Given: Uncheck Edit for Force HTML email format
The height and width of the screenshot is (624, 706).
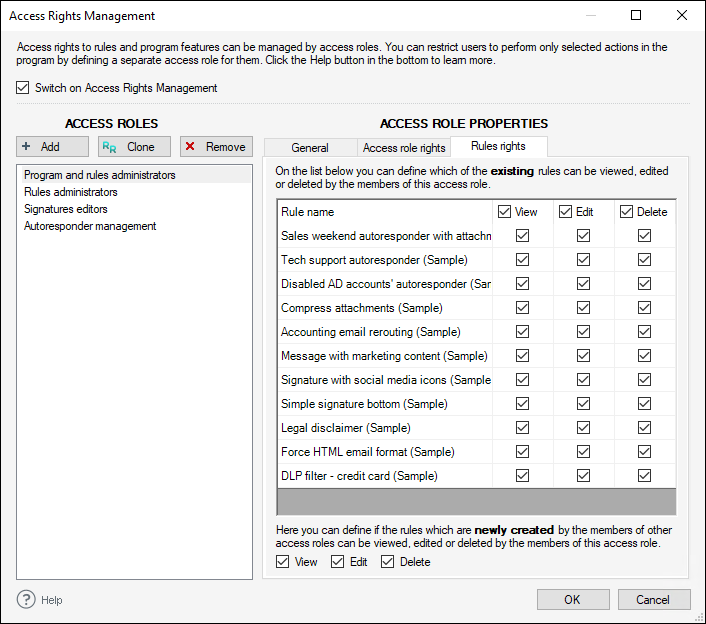Looking at the screenshot, I should 584,452.
